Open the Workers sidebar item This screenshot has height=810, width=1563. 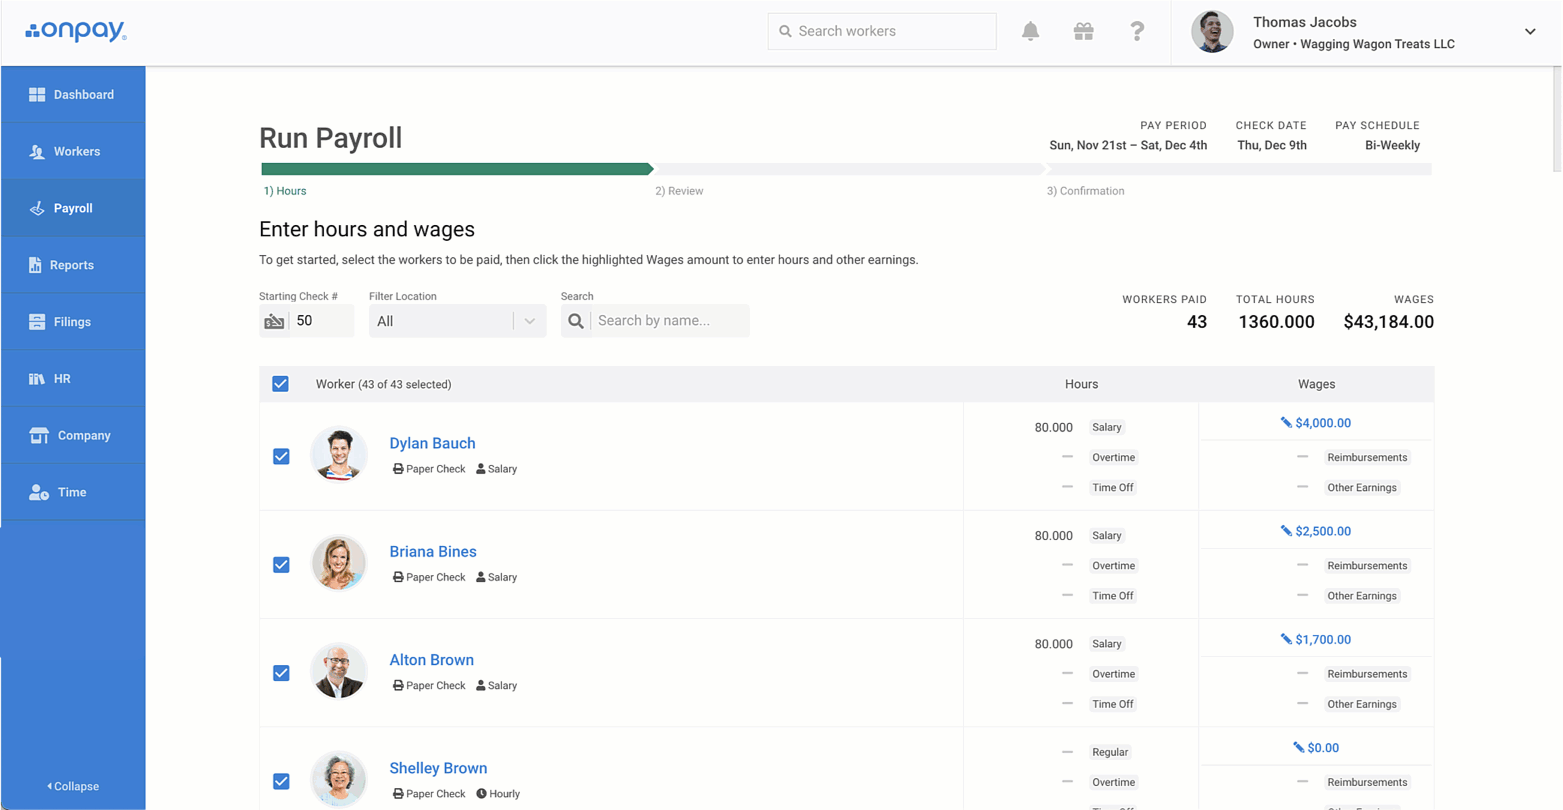point(76,152)
